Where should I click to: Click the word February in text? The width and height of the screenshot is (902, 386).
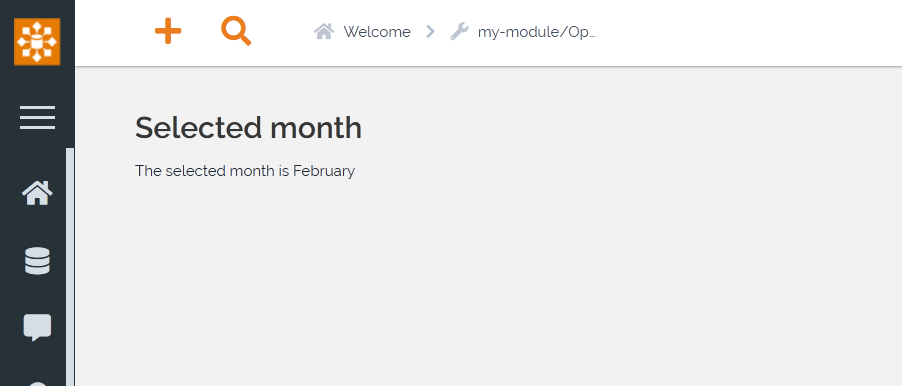pyautogui.click(x=324, y=171)
